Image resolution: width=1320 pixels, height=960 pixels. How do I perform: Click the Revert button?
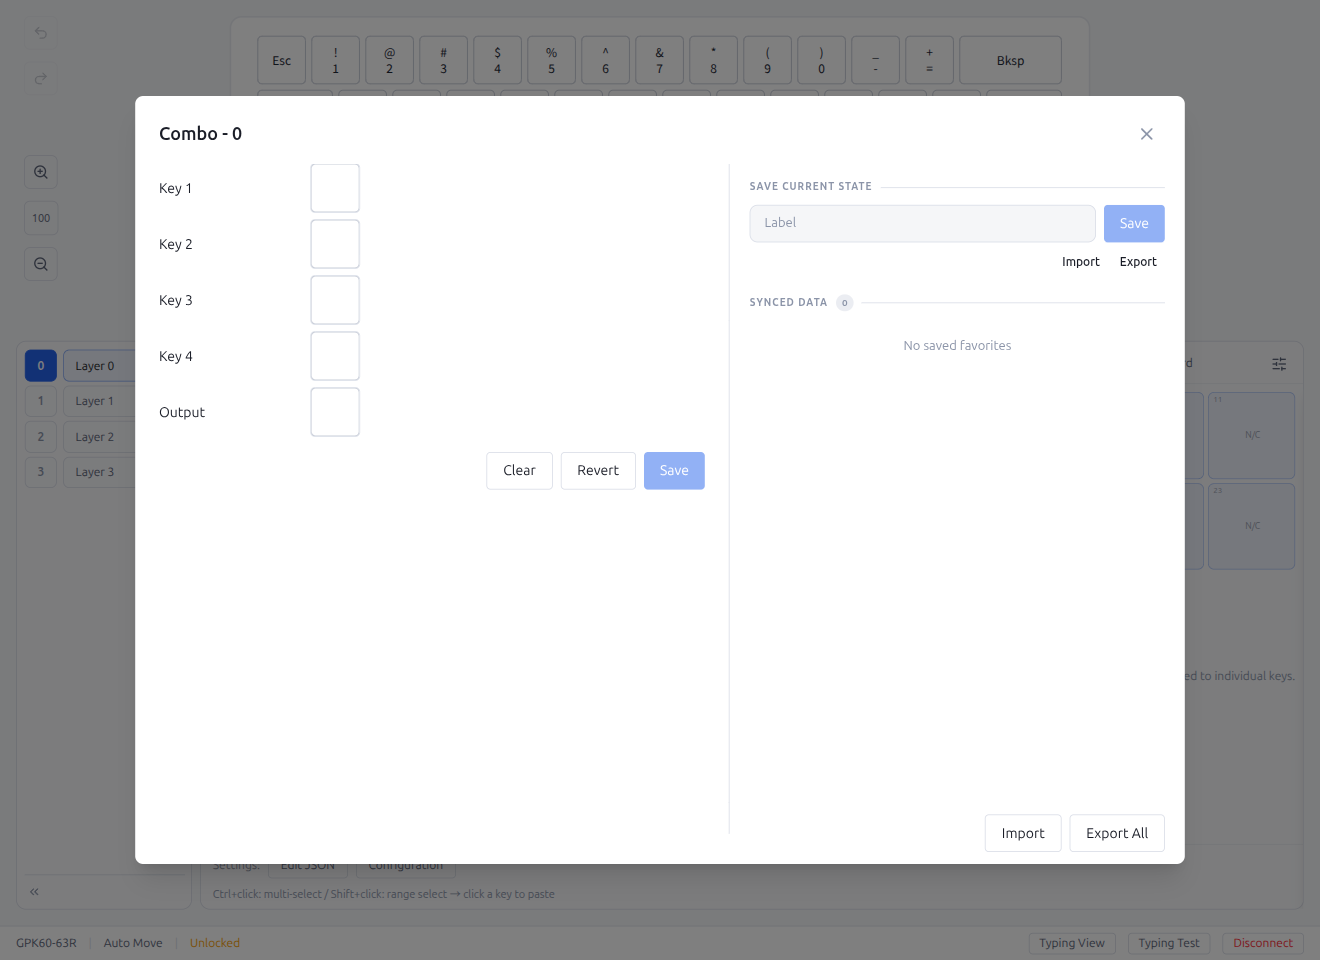[x=598, y=471]
